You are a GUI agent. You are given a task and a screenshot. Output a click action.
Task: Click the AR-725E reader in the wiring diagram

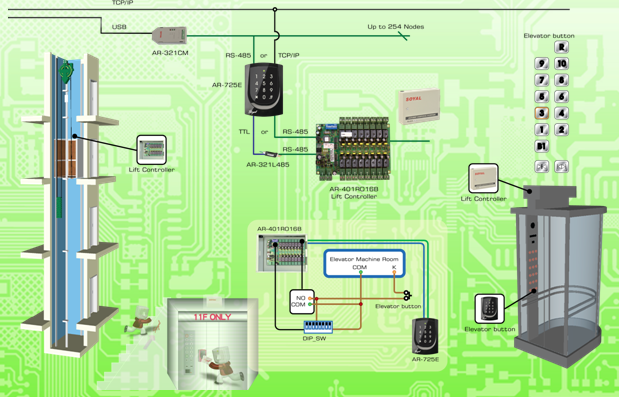425,336
